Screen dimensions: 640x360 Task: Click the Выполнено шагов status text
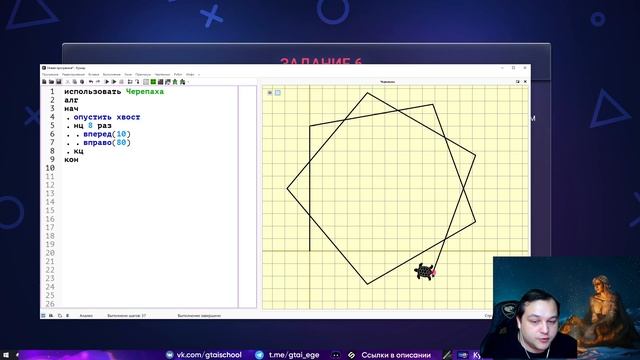(127, 316)
